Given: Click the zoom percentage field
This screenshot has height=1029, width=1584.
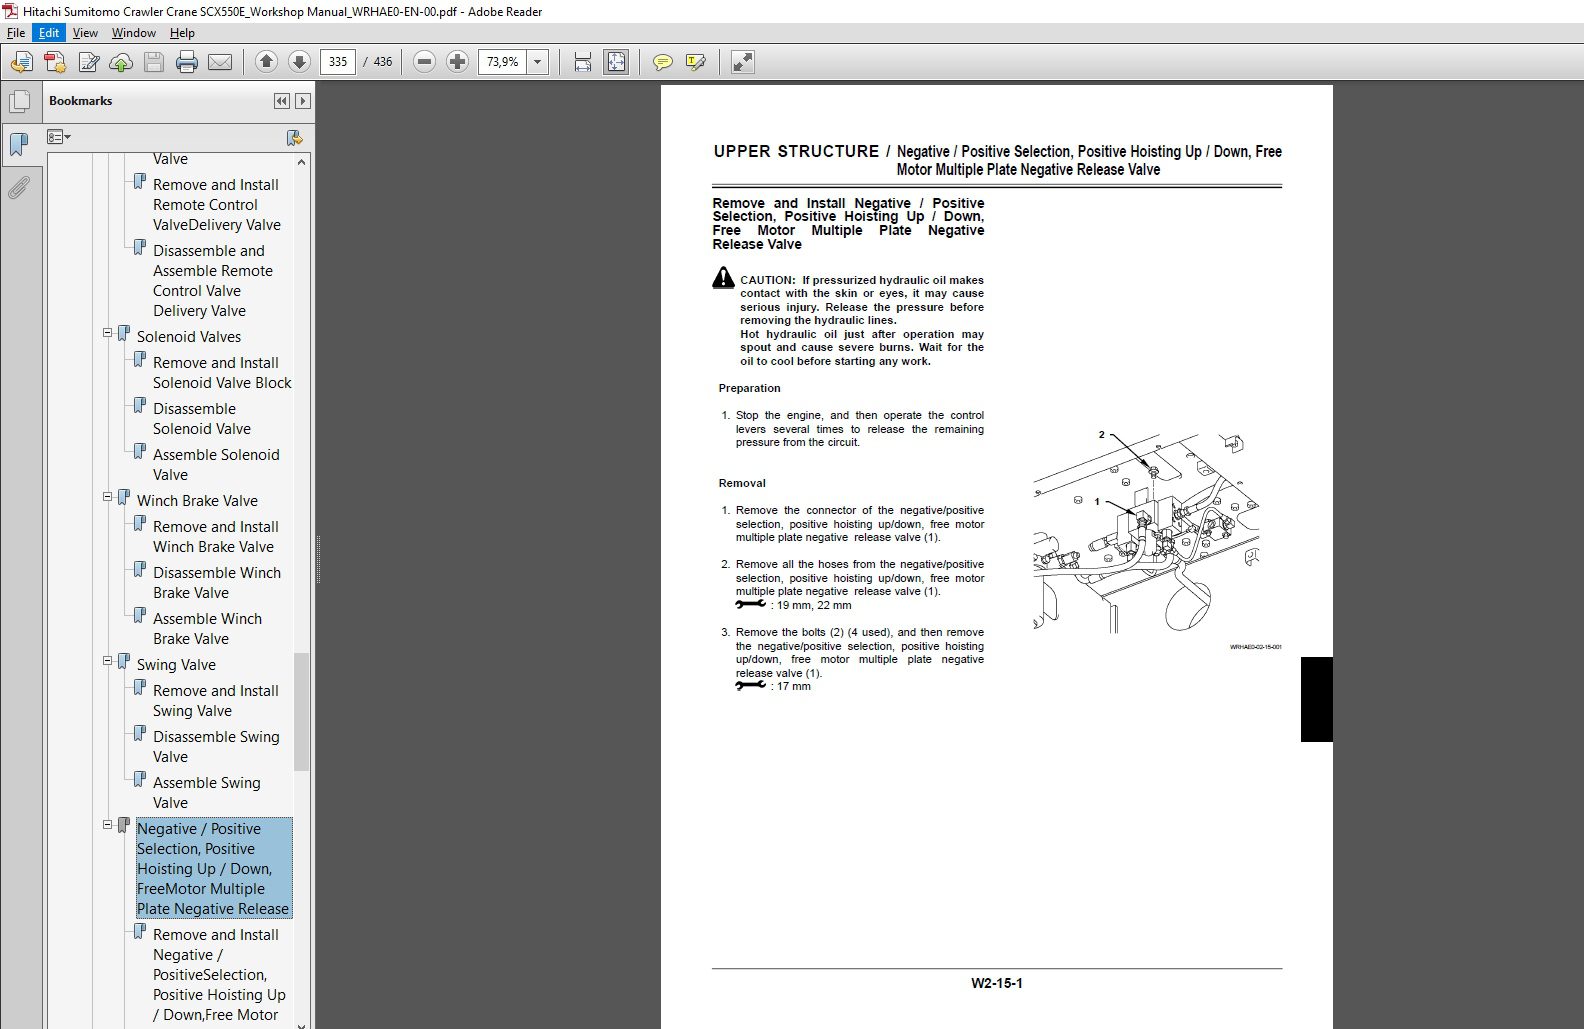Looking at the screenshot, I should click(503, 62).
